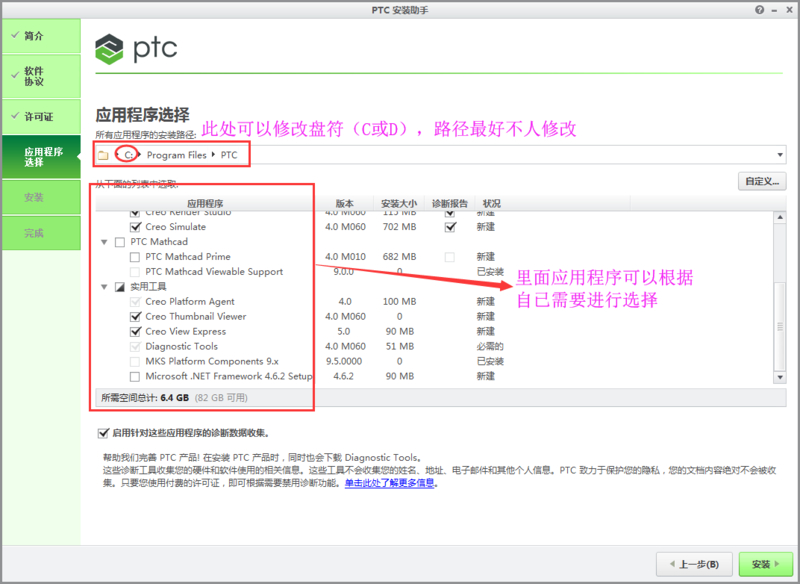The width and height of the screenshot is (800, 584).
Task: Disable 启用针对这些应用程序的诊断数据收集 checkbox
Action: [103, 433]
